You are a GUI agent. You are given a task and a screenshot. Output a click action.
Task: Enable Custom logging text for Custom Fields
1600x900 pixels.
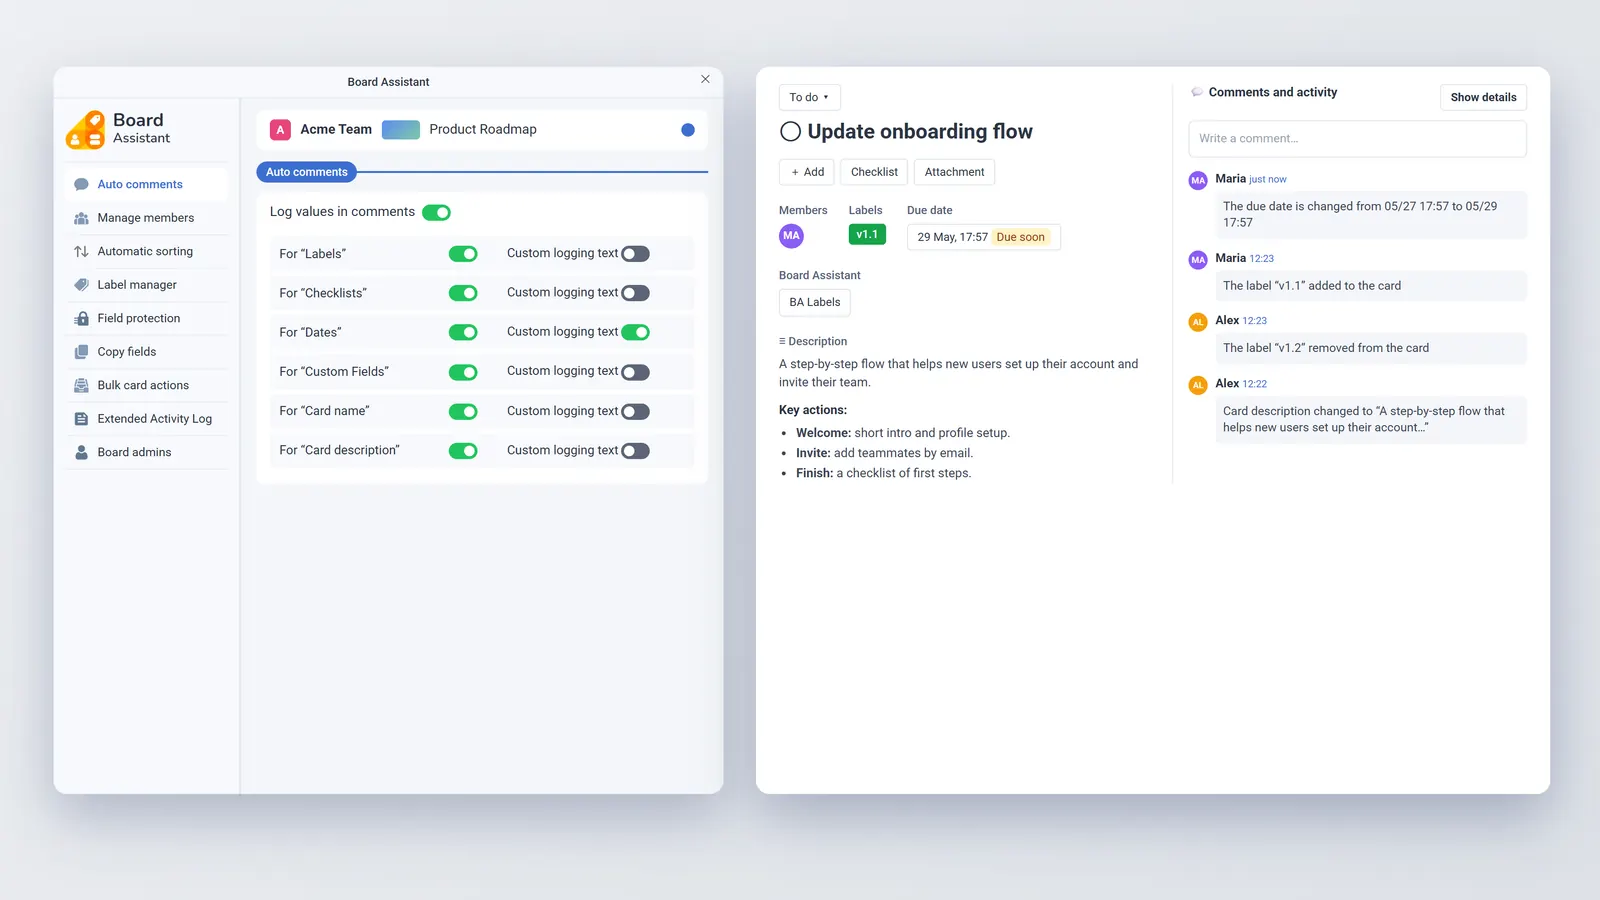tap(636, 372)
